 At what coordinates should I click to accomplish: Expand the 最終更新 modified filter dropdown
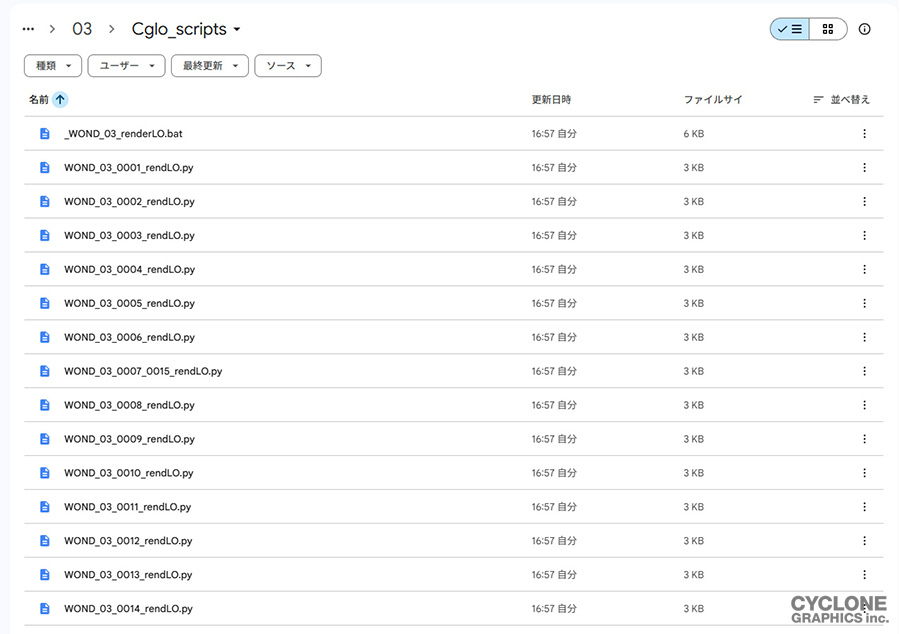click(x=209, y=66)
